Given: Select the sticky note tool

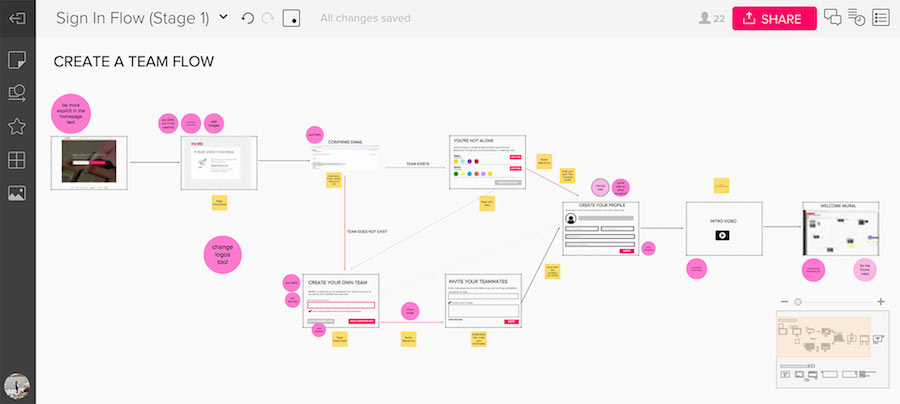Looking at the screenshot, I should (17, 60).
